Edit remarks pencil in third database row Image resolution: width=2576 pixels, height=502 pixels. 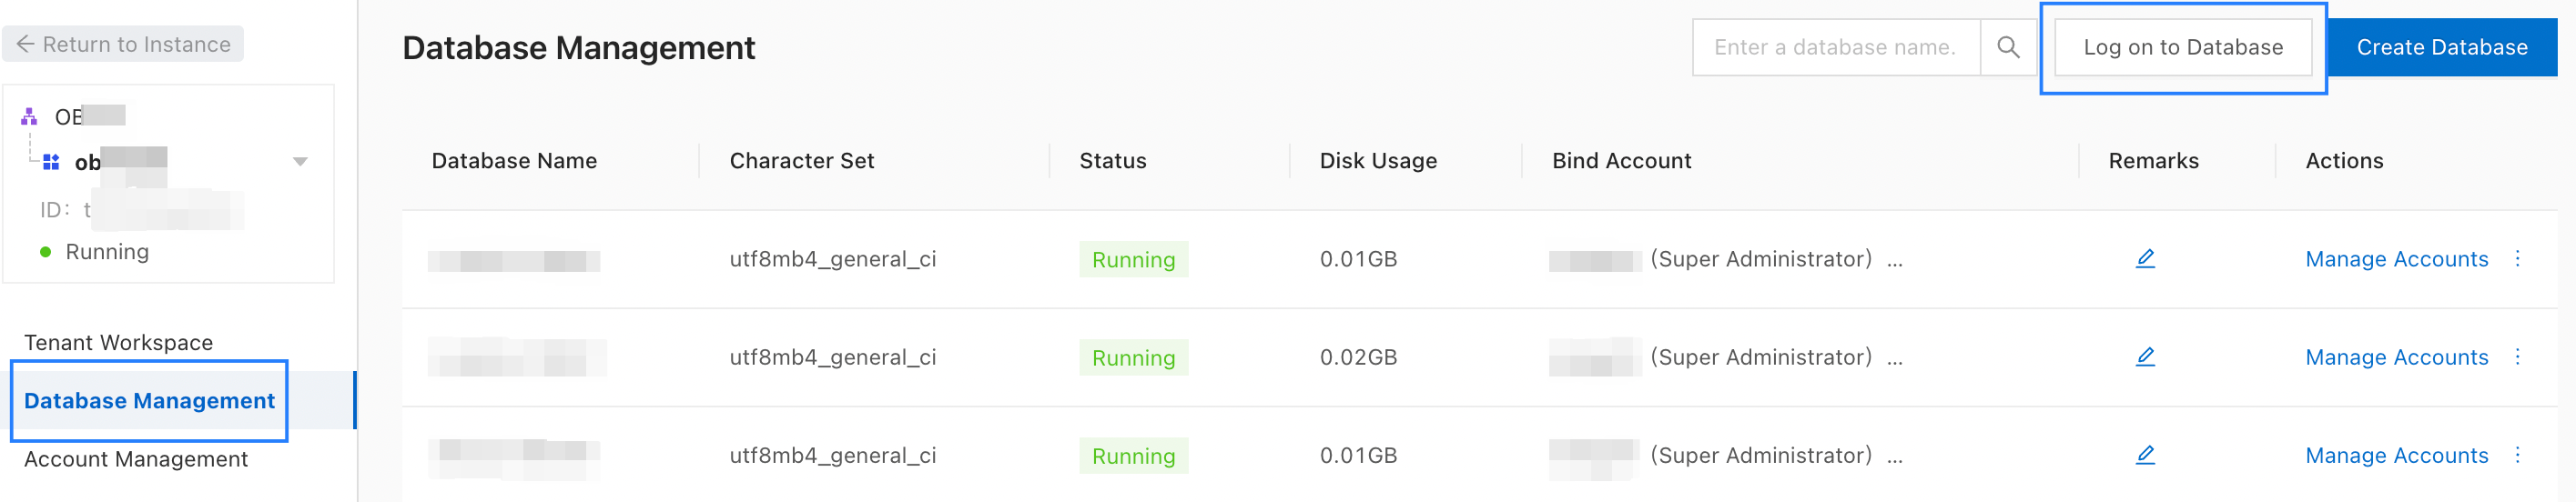pos(2145,455)
